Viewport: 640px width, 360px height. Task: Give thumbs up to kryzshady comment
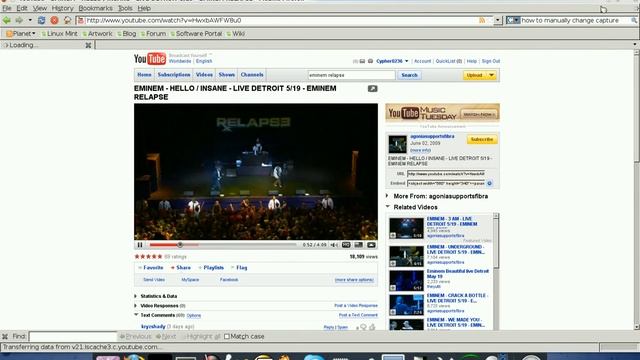[372, 327]
